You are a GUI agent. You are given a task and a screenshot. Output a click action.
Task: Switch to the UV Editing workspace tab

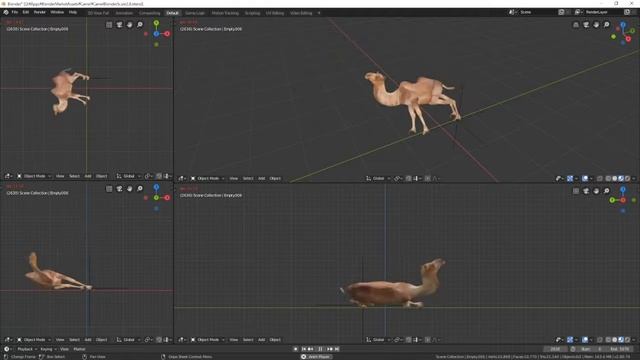point(275,13)
